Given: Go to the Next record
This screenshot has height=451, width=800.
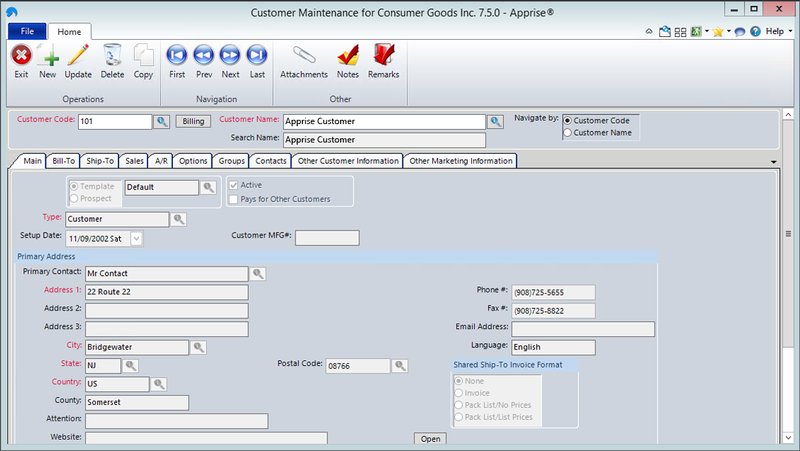Looking at the screenshot, I should point(230,55).
